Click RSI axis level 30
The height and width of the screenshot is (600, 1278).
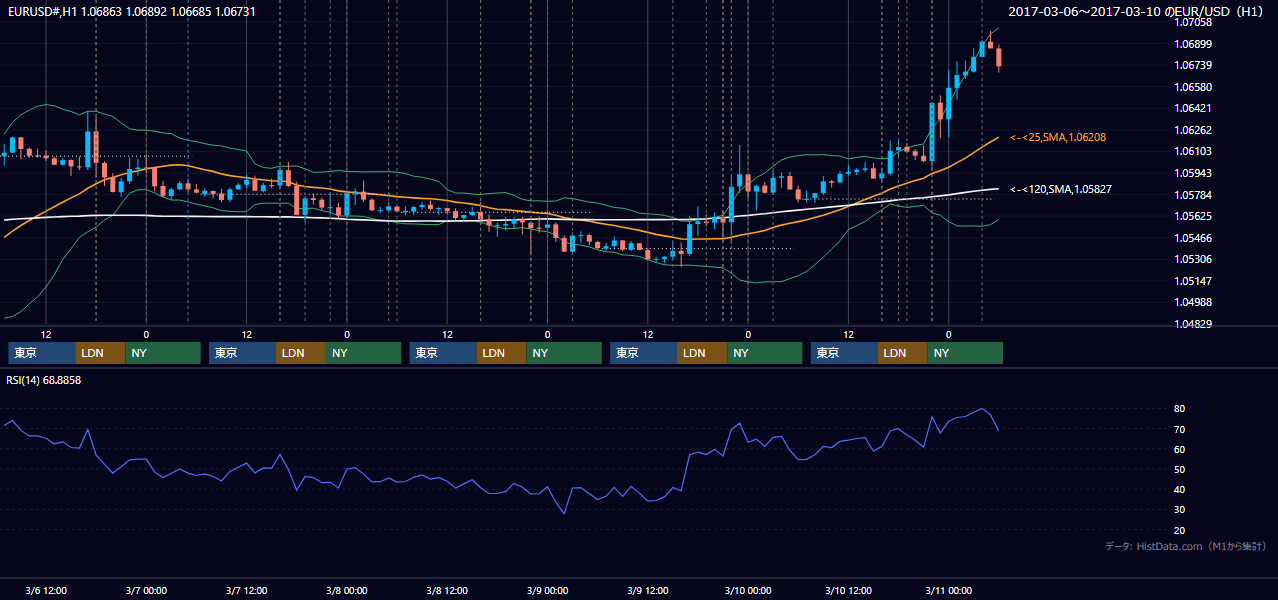[x=1180, y=510]
